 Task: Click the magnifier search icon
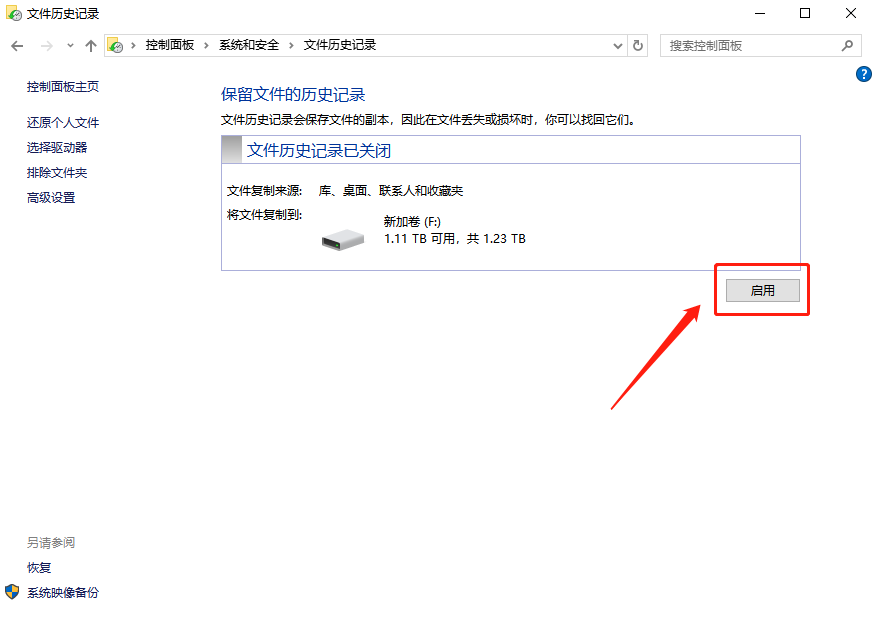pos(847,46)
